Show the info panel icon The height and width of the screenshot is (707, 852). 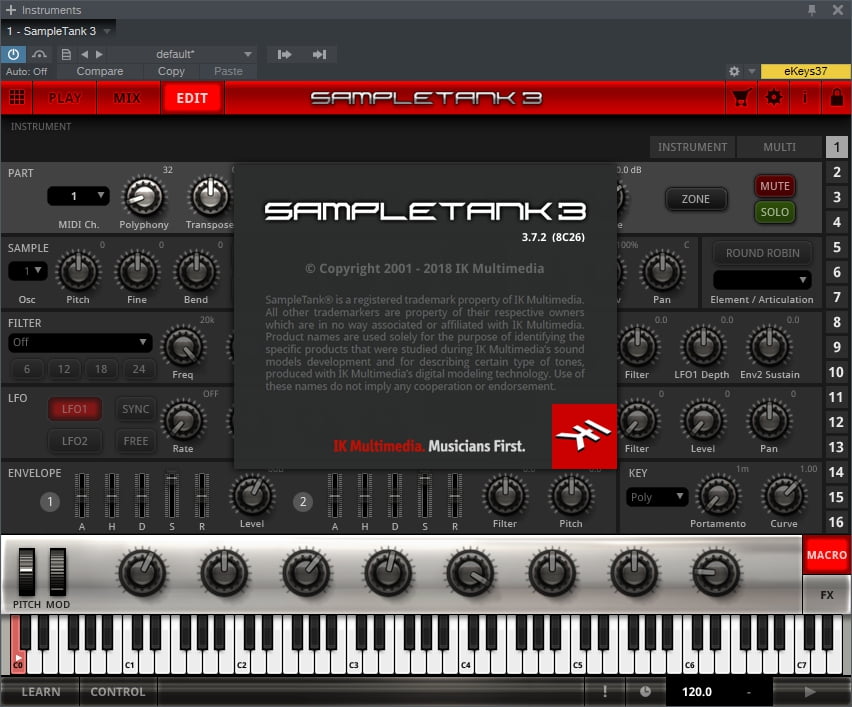point(805,98)
